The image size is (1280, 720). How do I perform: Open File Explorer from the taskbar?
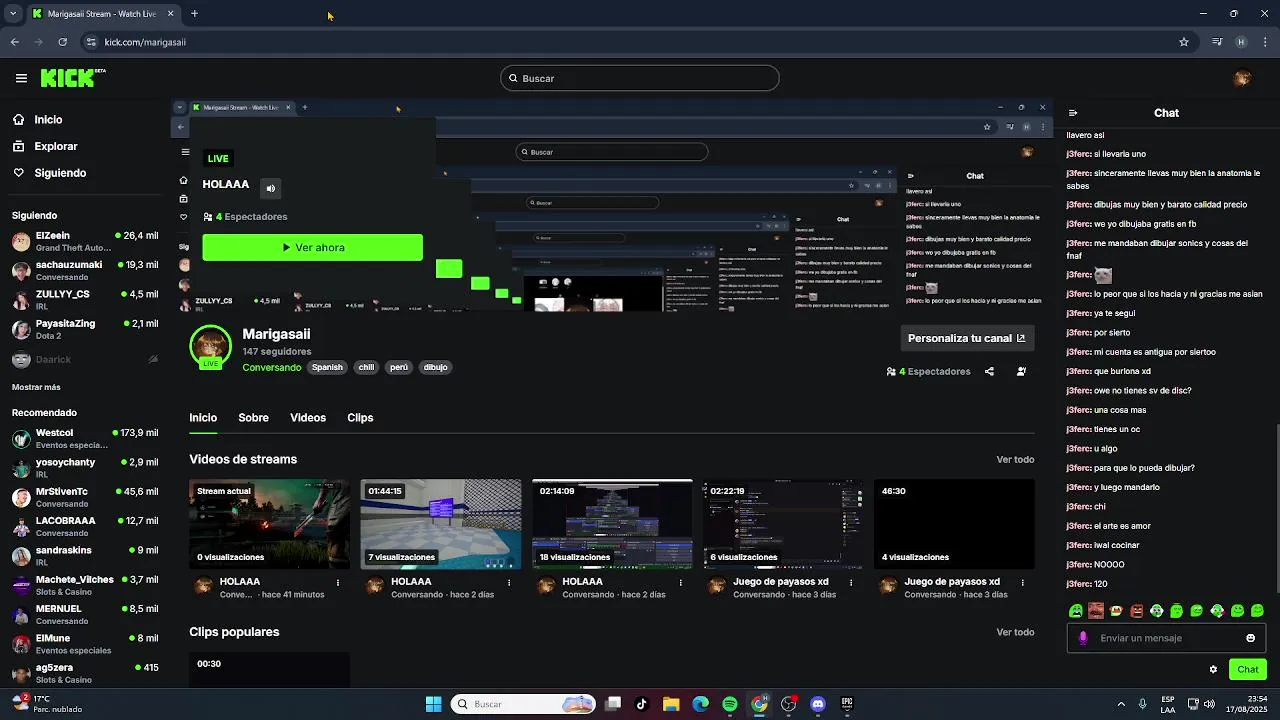[x=671, y=704]
